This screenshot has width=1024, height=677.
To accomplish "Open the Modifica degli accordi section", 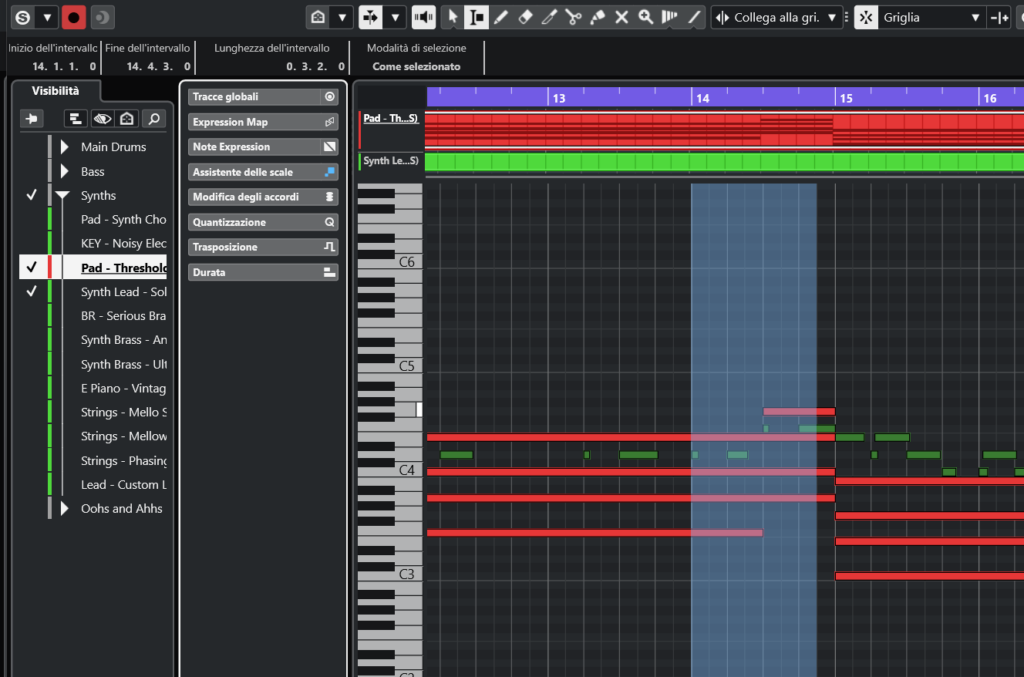I will click(263, 197).
